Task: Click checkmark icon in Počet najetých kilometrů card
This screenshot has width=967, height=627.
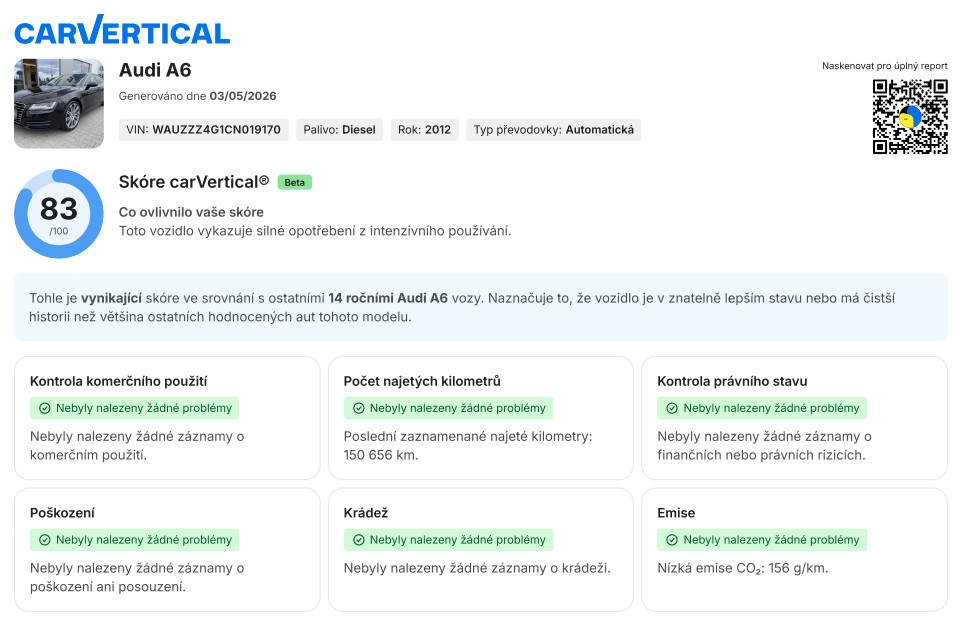Action: (358, 408)
